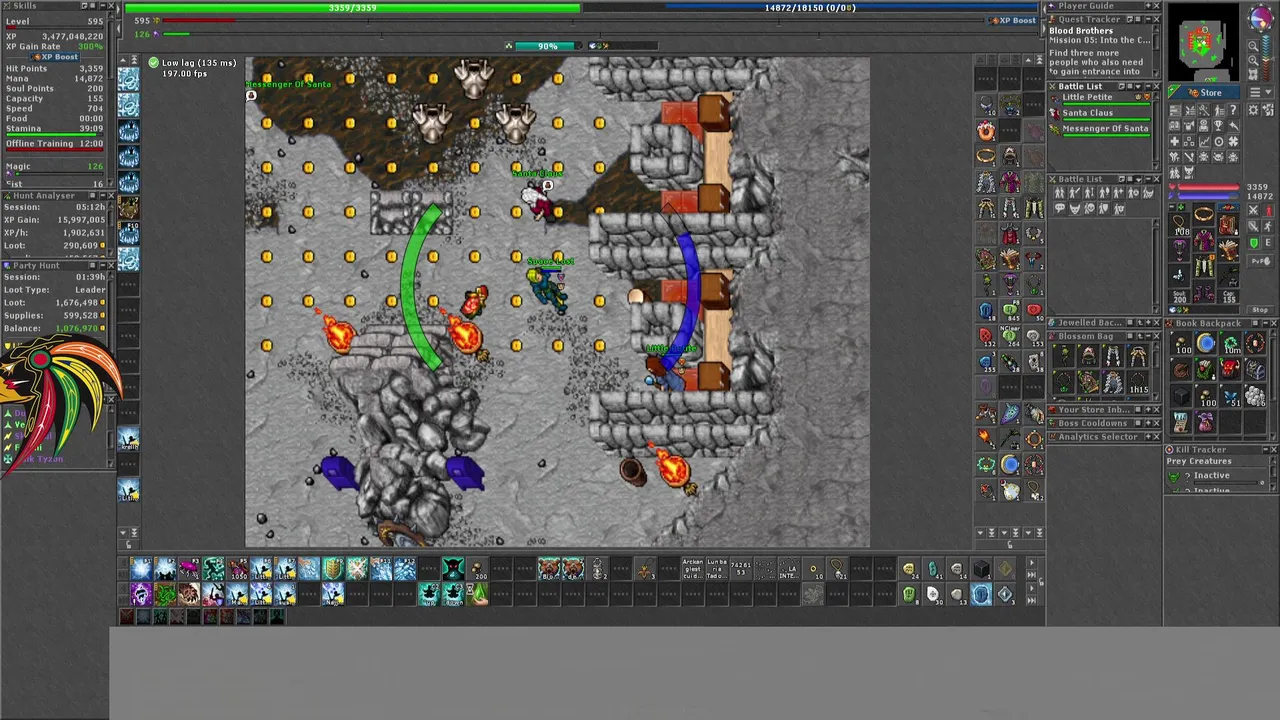Click the minimap view
This screenshot has width=1280, height=720.
click(x=1204, y=41)
